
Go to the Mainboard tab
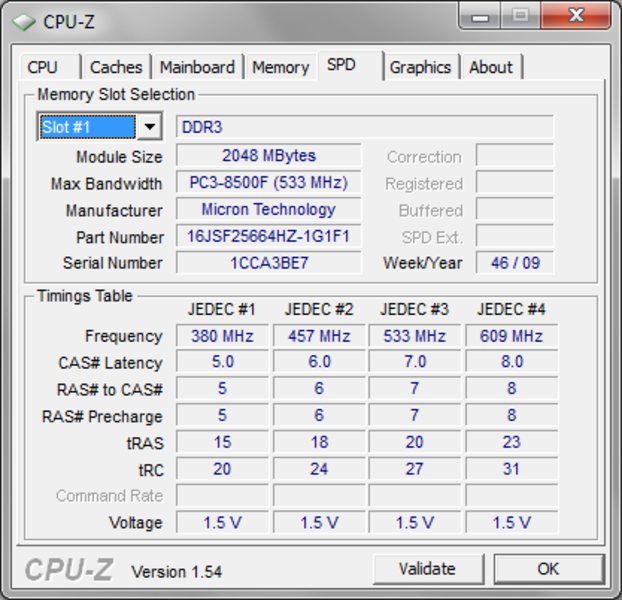pyautogui.click(x=197, y=67)
